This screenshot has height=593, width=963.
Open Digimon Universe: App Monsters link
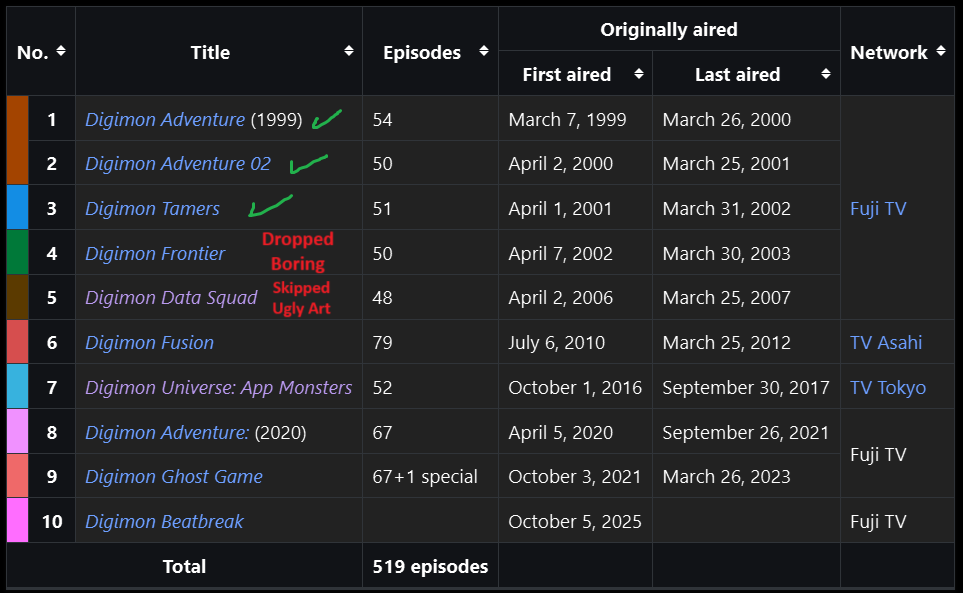[219, 387]
